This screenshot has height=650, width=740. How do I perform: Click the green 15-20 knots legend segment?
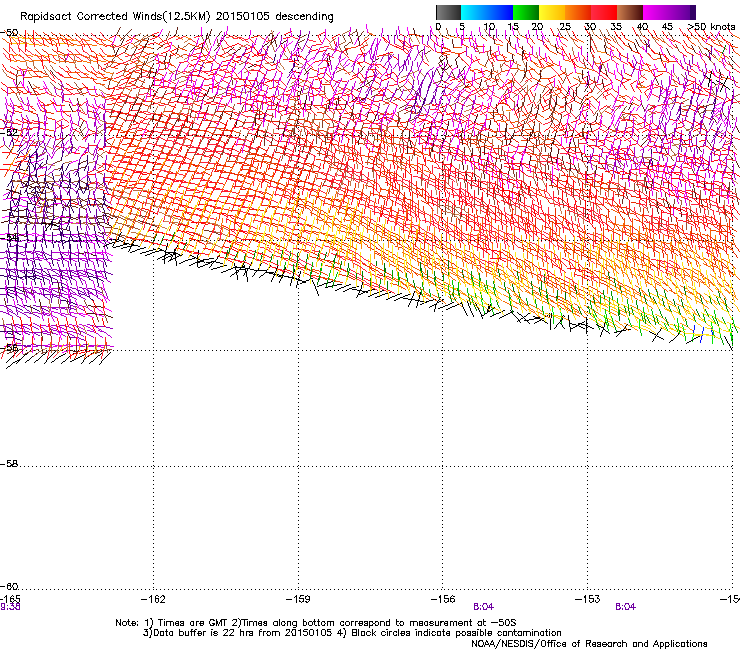pyautogui.click(x=526, y=12)
